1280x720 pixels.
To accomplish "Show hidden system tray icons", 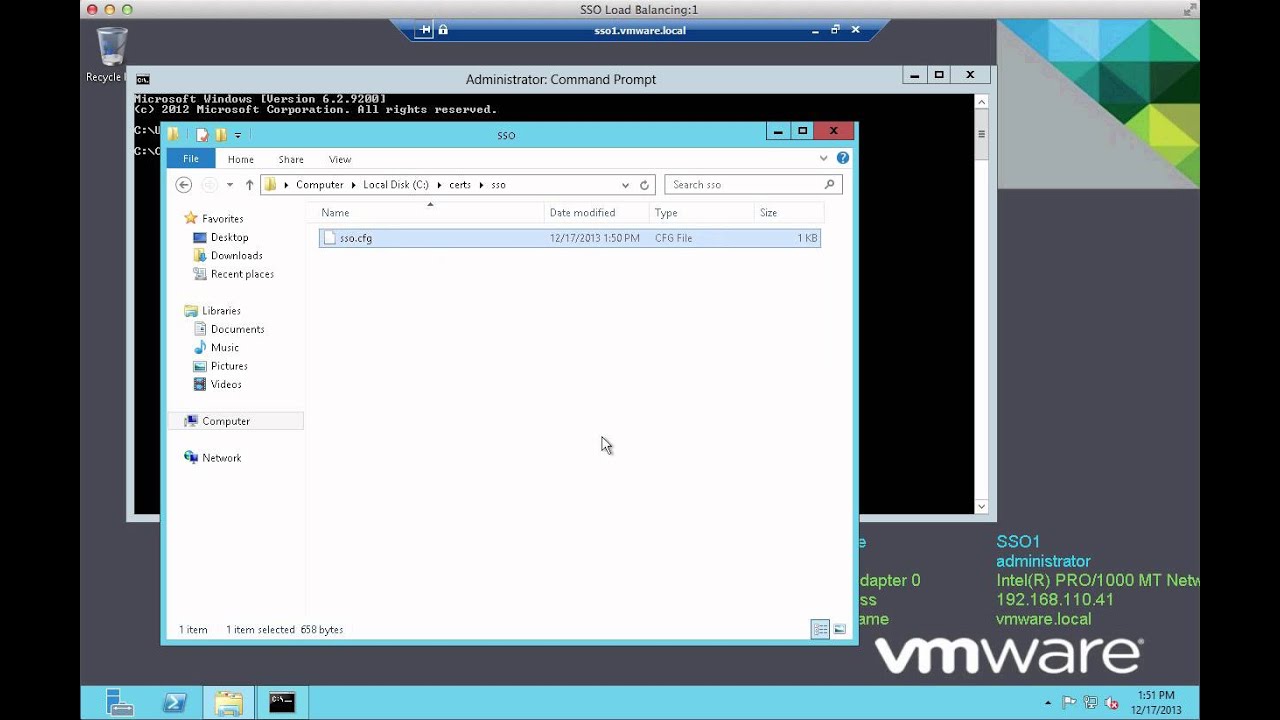I will [x=1048, y=703].
